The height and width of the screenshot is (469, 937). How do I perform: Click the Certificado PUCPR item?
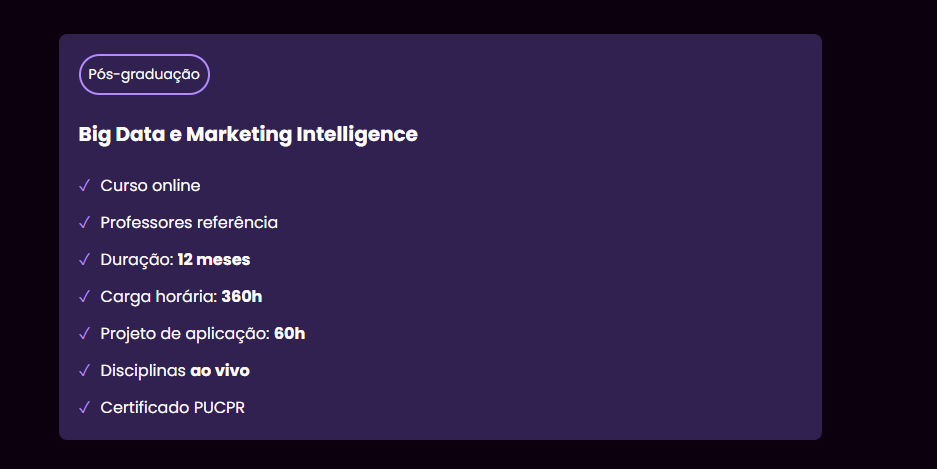pyautogui.click(x=173, y=407)
